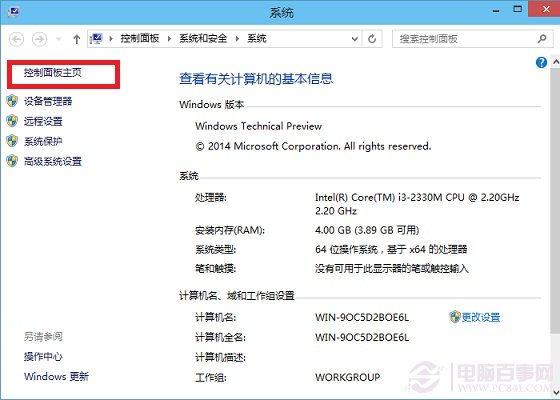Click the Forward navigation arrow

coord(39,39)
